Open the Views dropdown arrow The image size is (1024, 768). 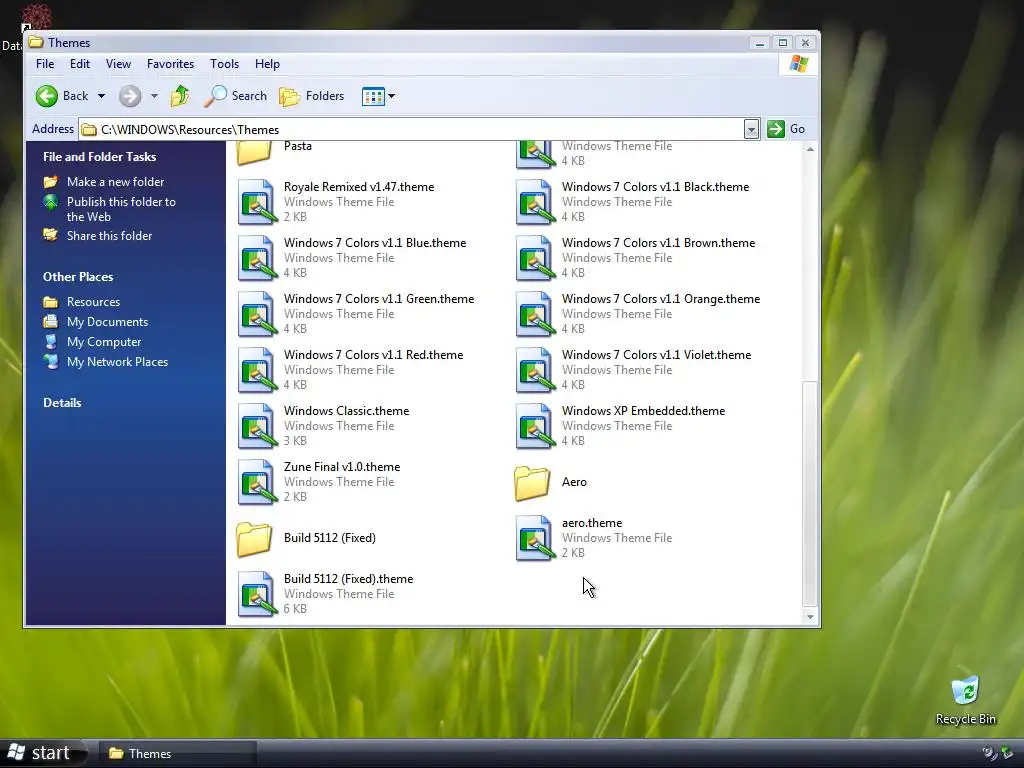(392, 96)
